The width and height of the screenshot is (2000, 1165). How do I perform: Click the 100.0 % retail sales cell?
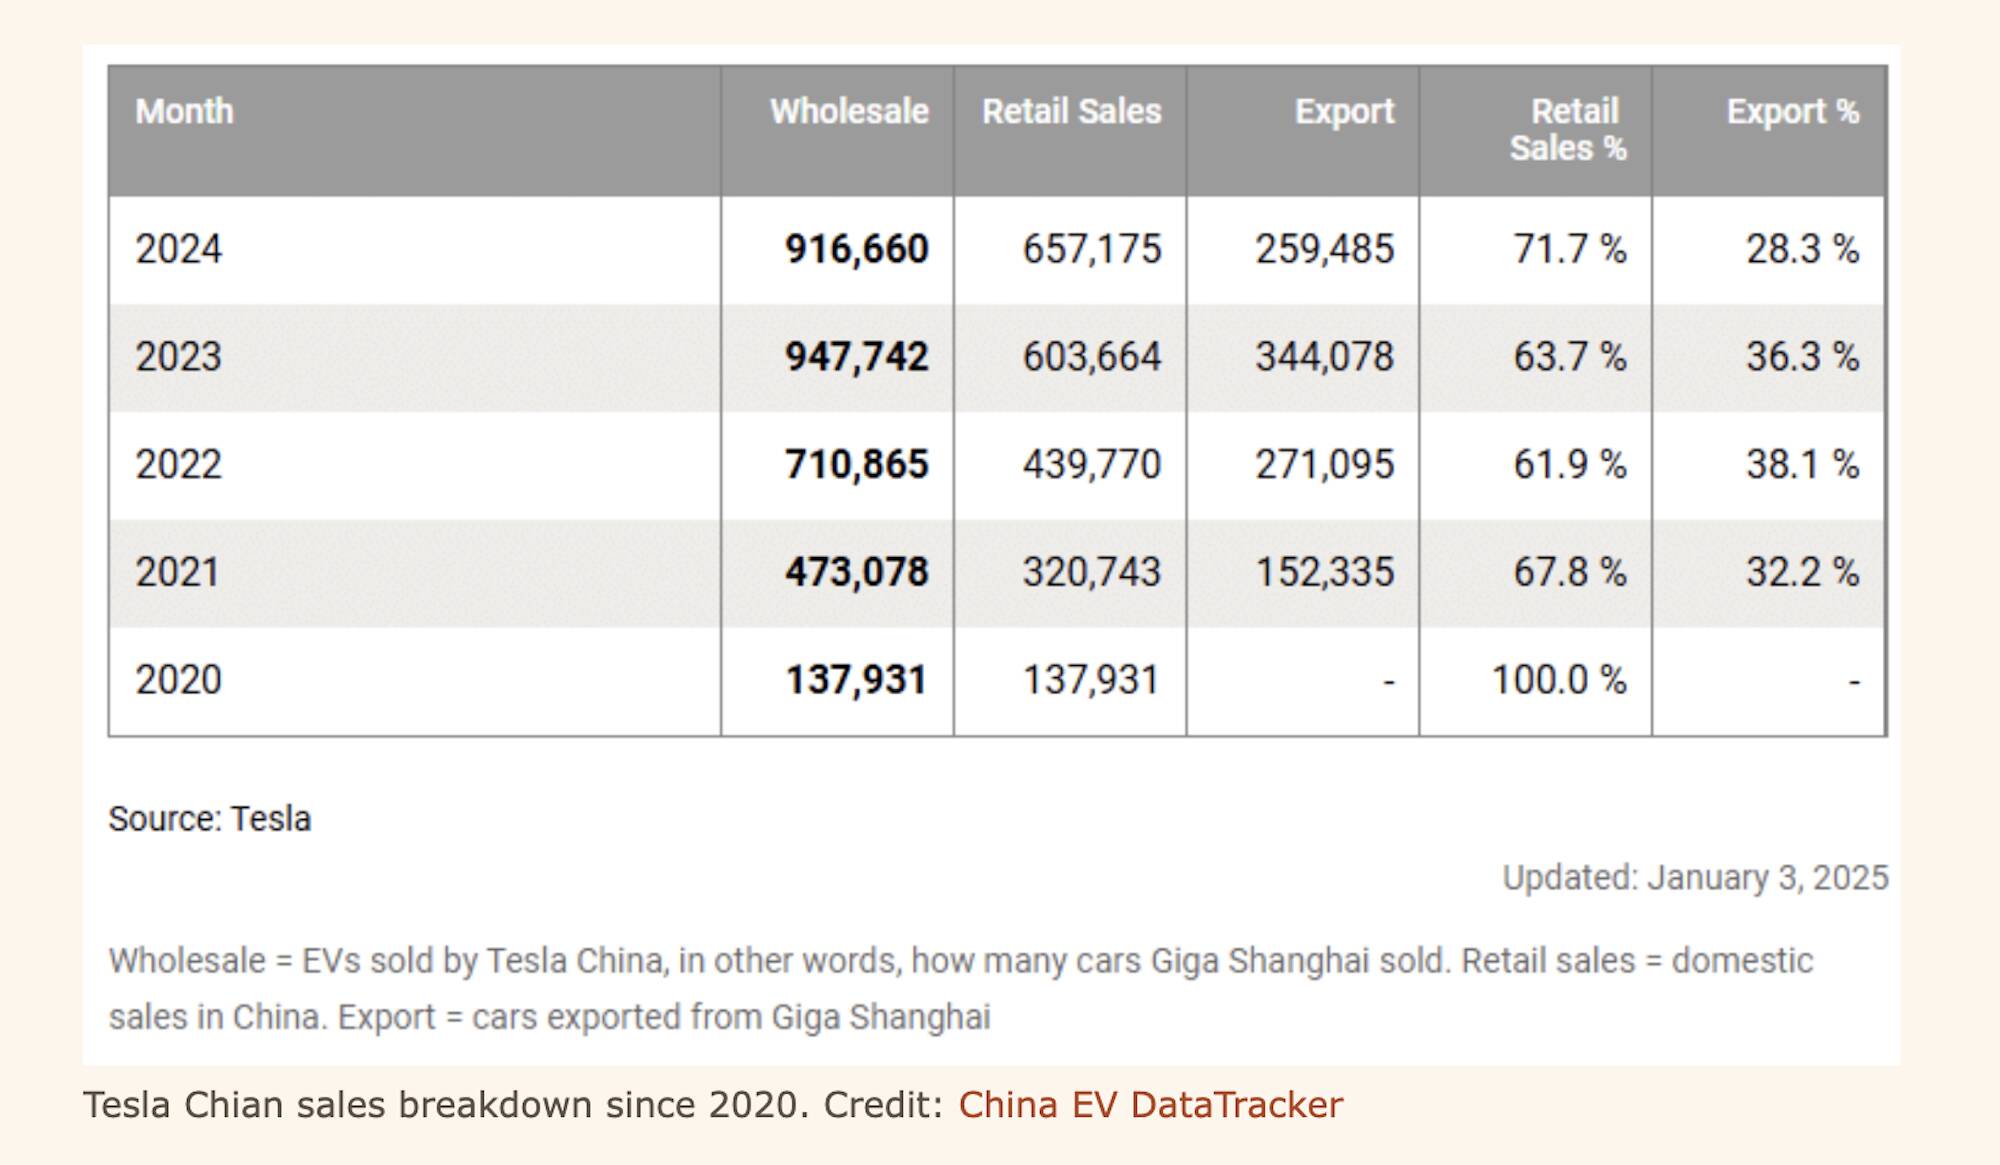pos(1558,680)
